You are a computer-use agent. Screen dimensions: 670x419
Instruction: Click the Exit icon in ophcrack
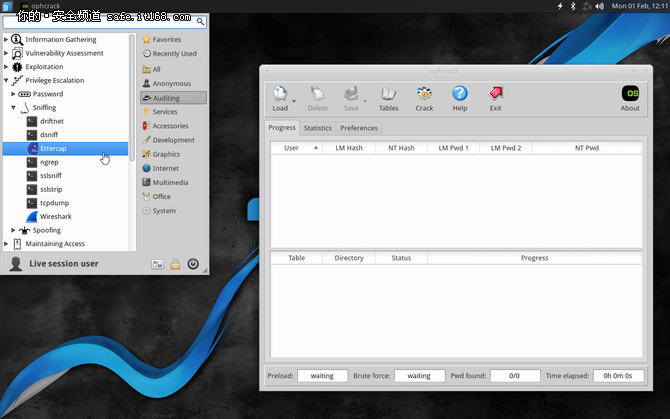tap(495, 94)
